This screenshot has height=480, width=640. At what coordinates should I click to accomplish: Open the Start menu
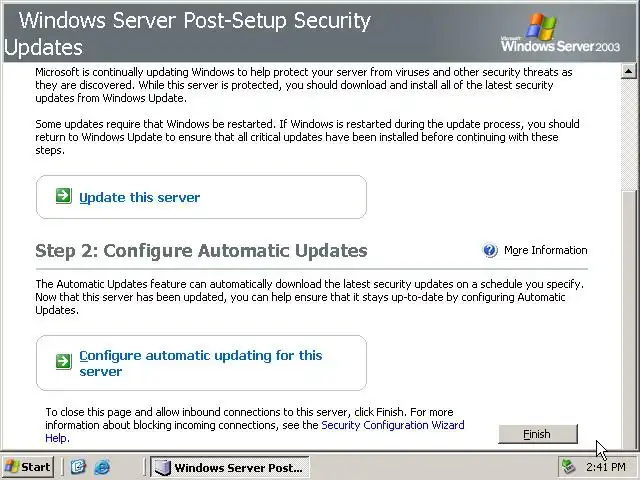pyautogui.click(x=28, y=467)
